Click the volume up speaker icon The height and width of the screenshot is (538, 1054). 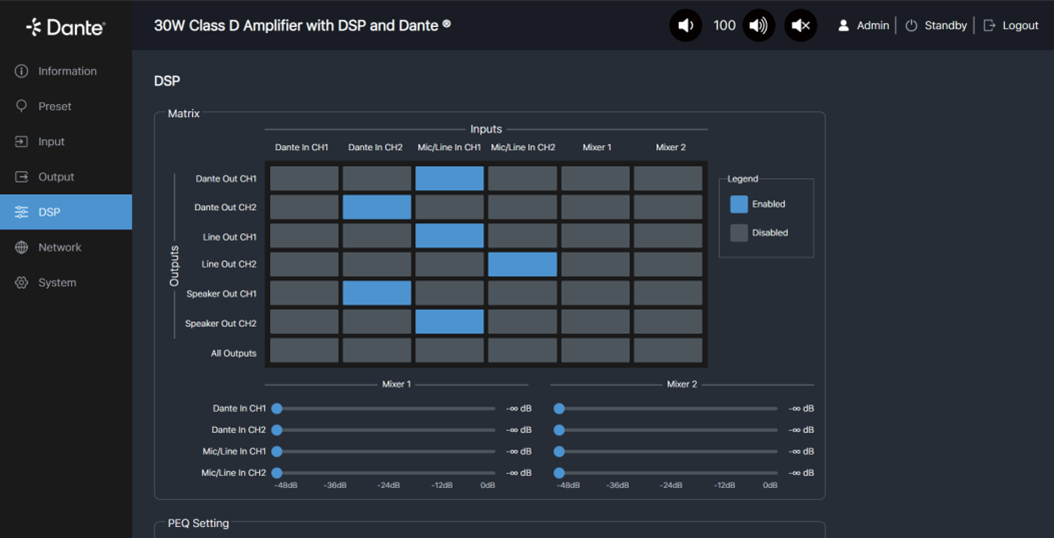759,26
